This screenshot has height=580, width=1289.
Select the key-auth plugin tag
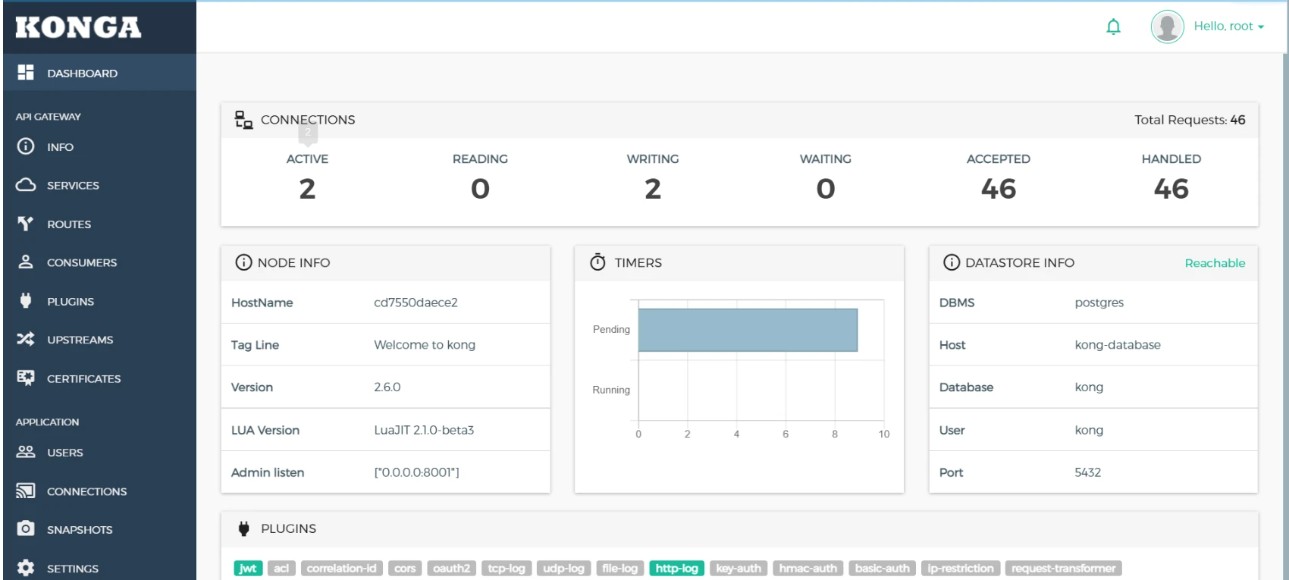[738, 569]
